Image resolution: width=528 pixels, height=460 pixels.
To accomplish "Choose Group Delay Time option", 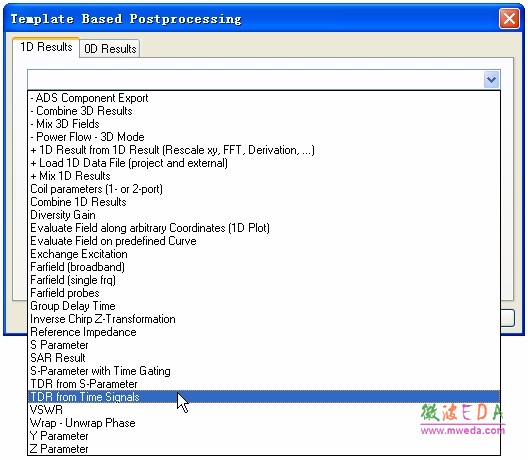I will click(x=264, y=306).
